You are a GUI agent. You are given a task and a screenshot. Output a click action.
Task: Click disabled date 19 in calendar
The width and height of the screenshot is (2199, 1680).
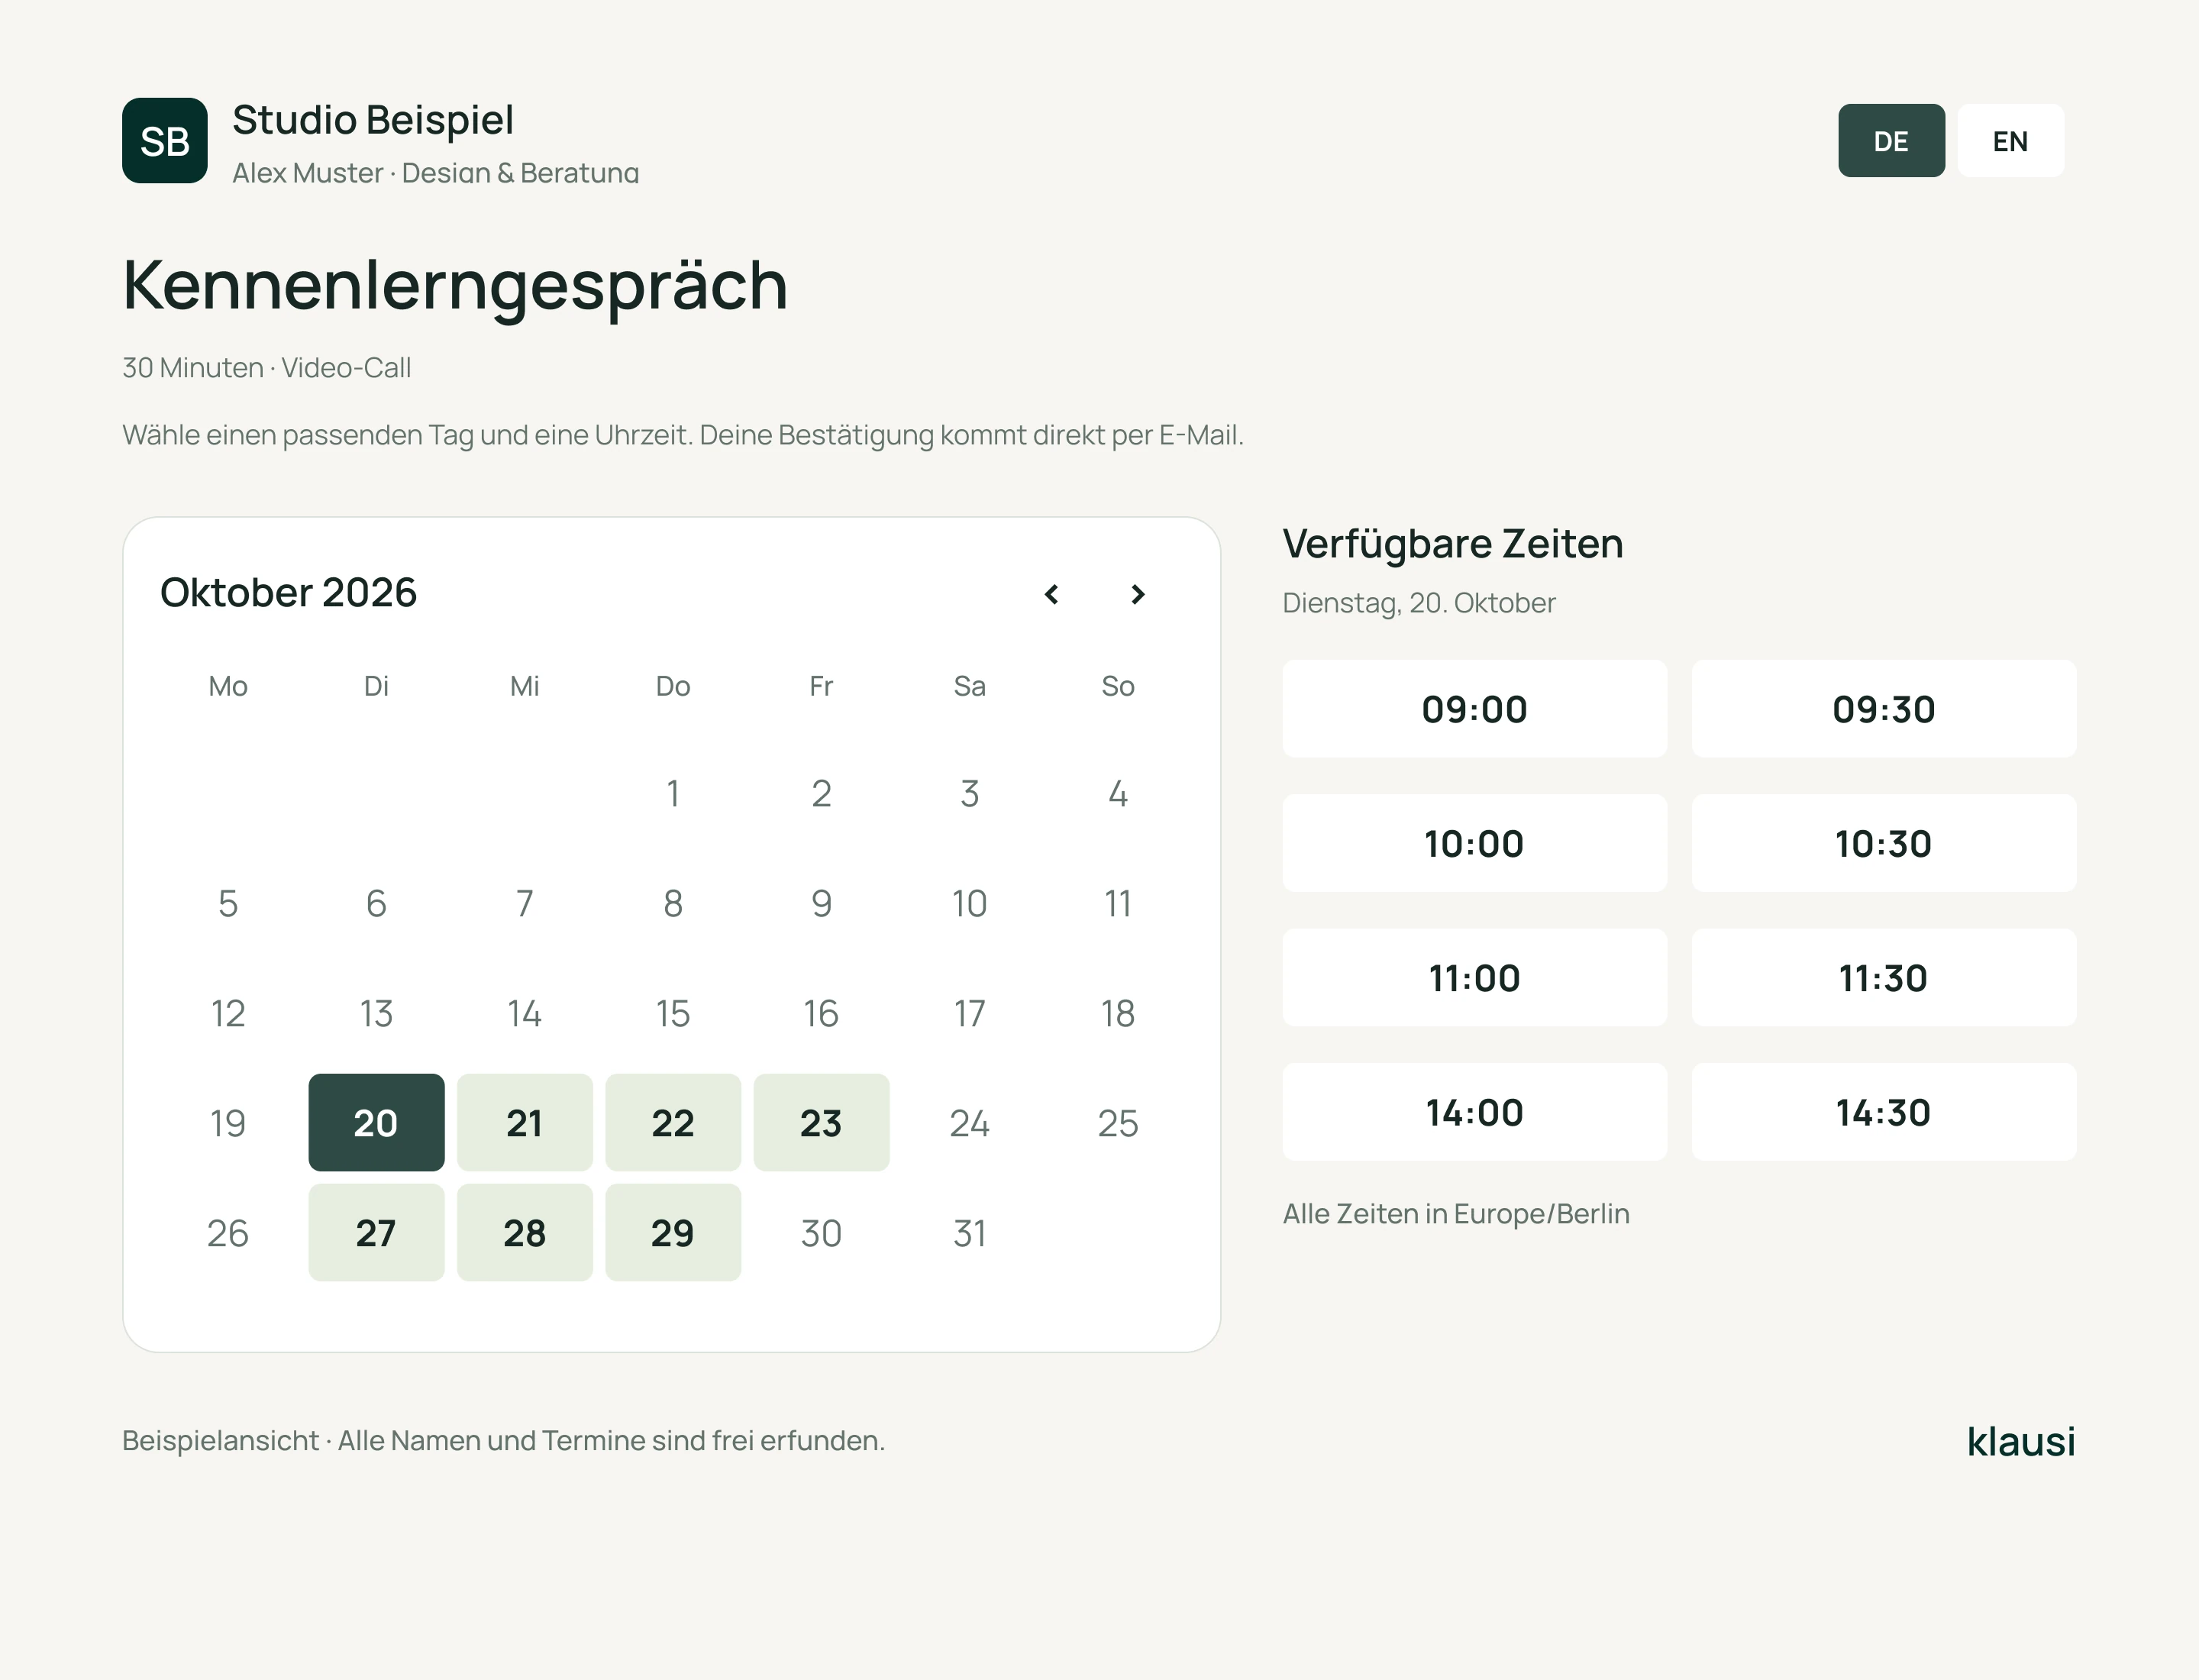click(x=228, y=1123)
